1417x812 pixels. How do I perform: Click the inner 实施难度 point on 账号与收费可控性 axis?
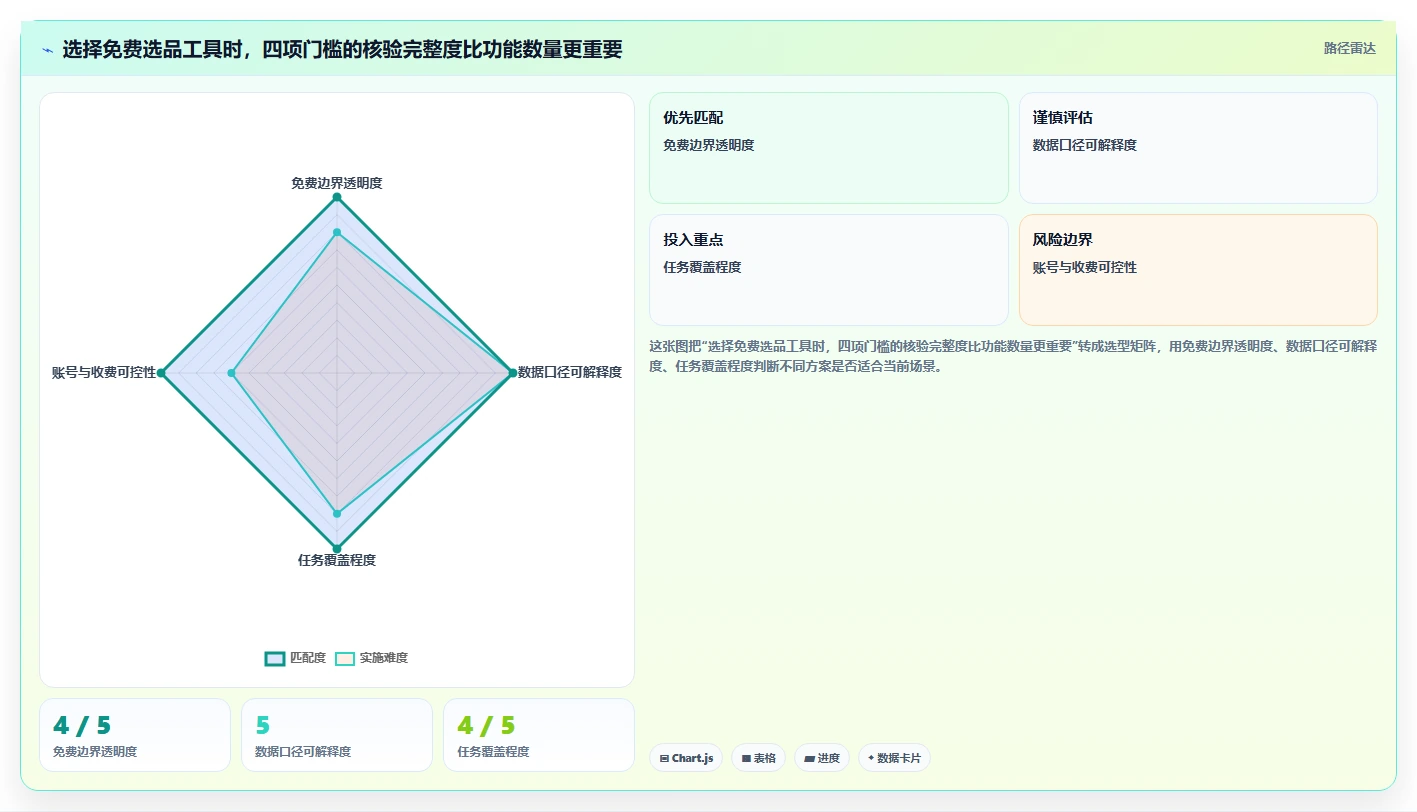coord(231,373)
